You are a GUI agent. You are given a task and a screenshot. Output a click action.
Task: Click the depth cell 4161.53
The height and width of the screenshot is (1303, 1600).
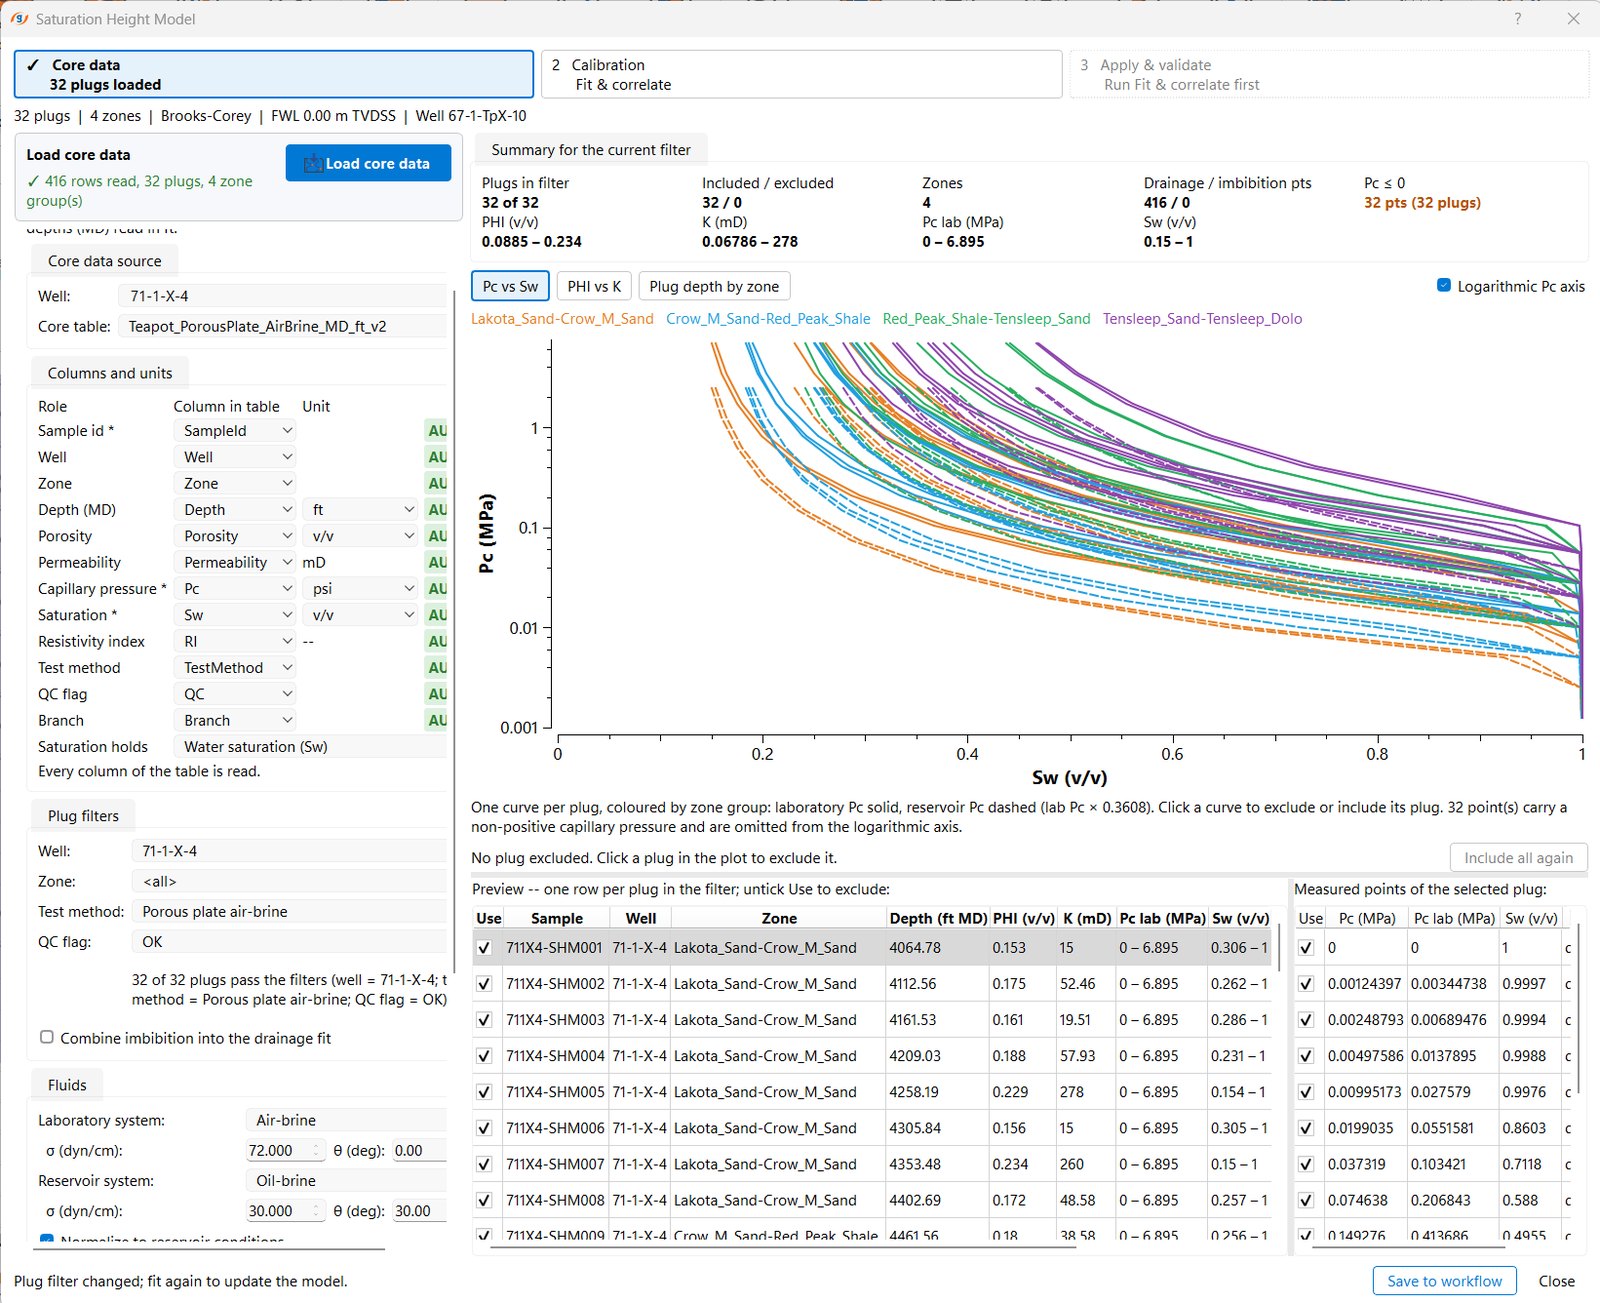[x=937, y=1020]
